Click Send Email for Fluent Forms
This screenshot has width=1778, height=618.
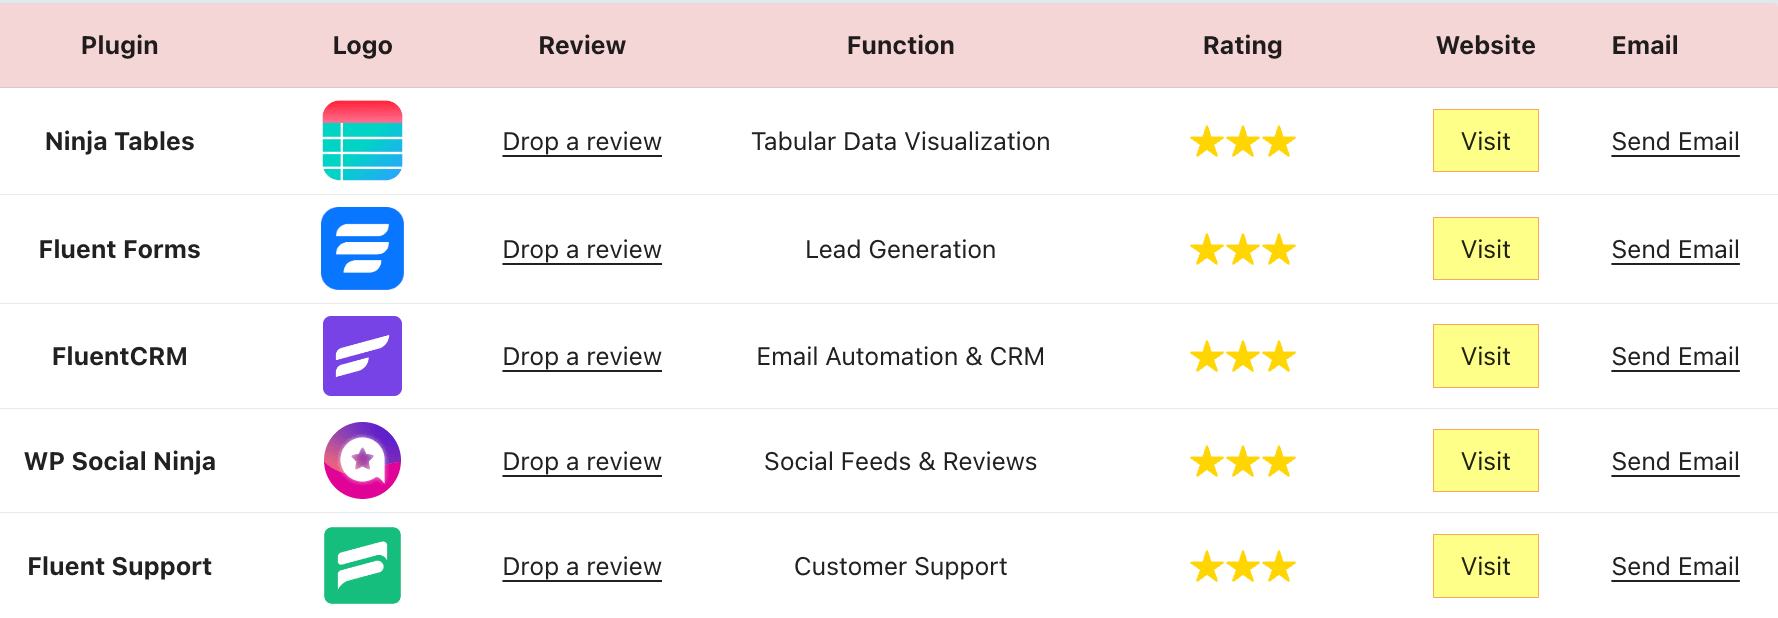point(1675,249)
